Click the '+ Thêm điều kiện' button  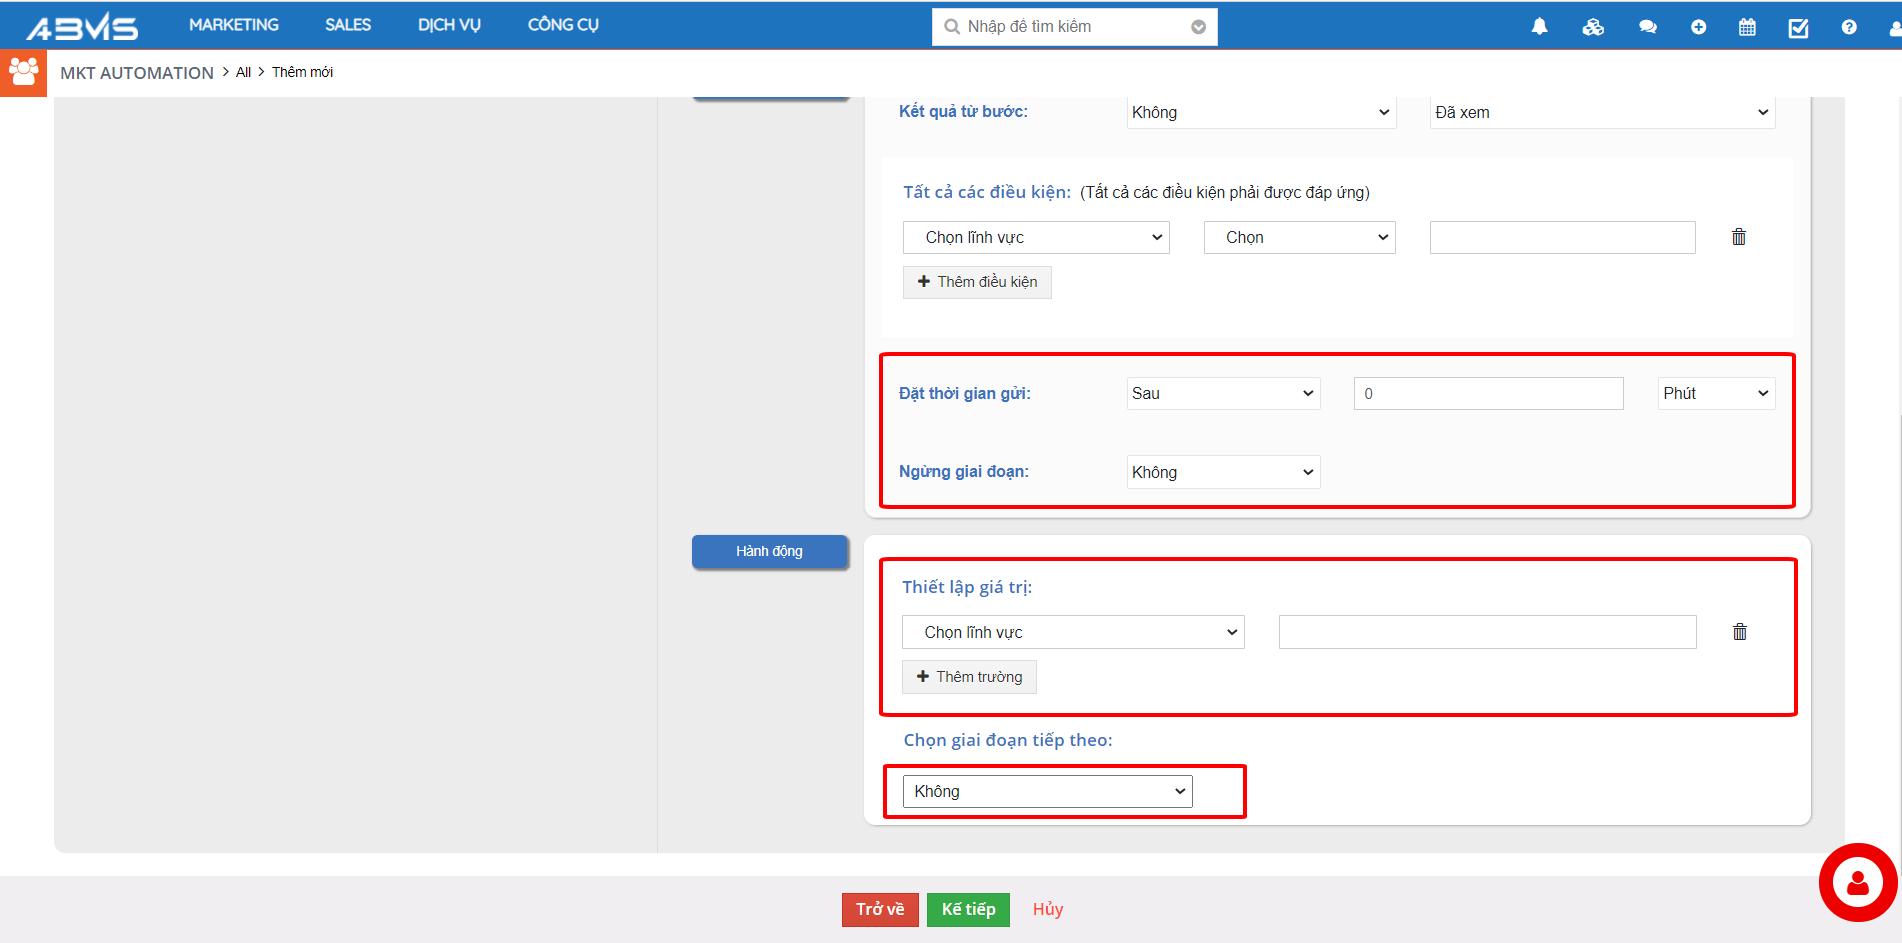tap(977, 282)
